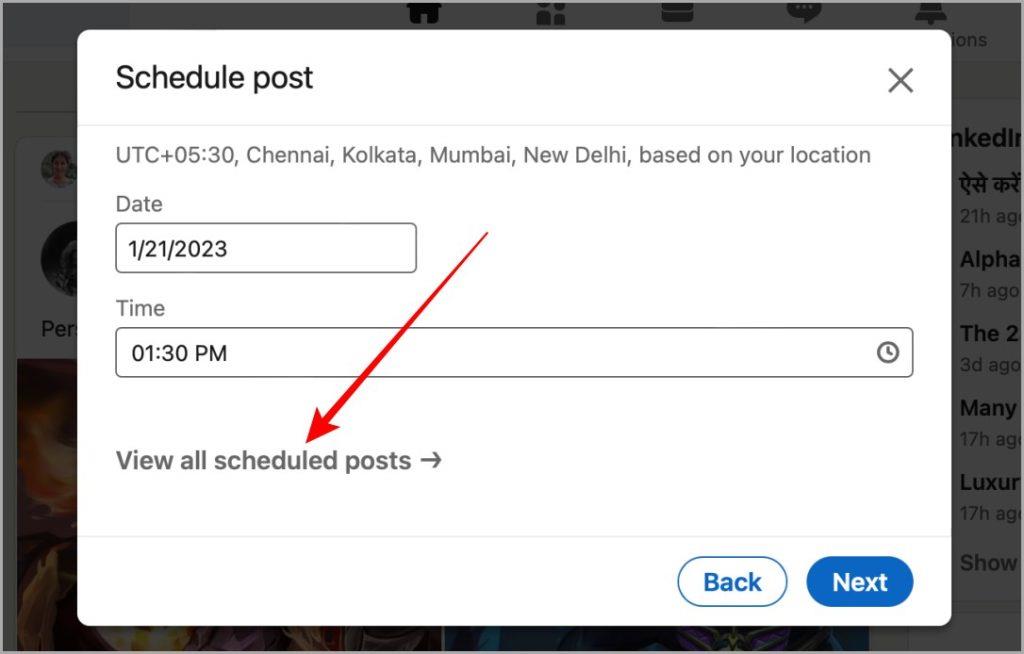Open the My Network people icon
Viewport: 1024px width, 654px height.
[551, 13]
